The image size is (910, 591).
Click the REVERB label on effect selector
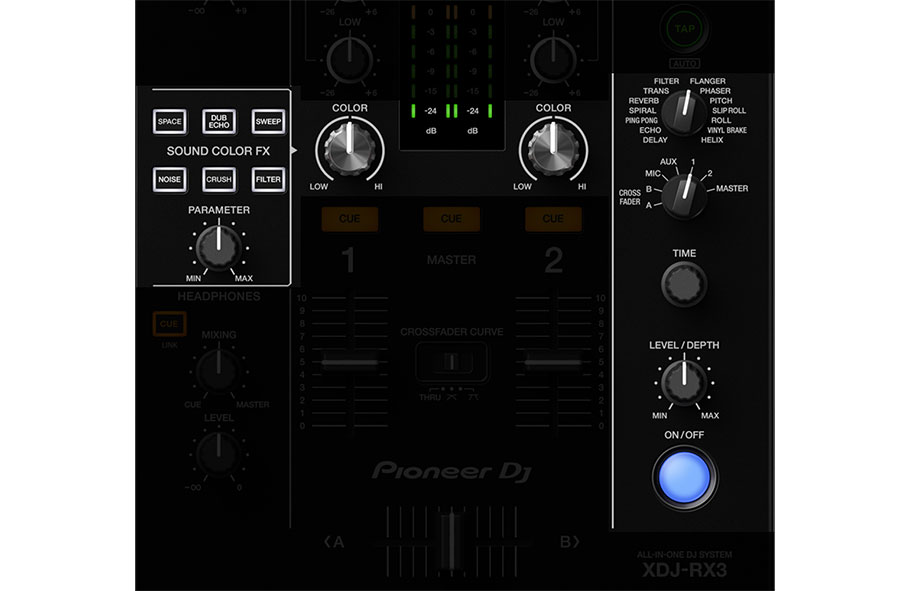tap(644, 100)
